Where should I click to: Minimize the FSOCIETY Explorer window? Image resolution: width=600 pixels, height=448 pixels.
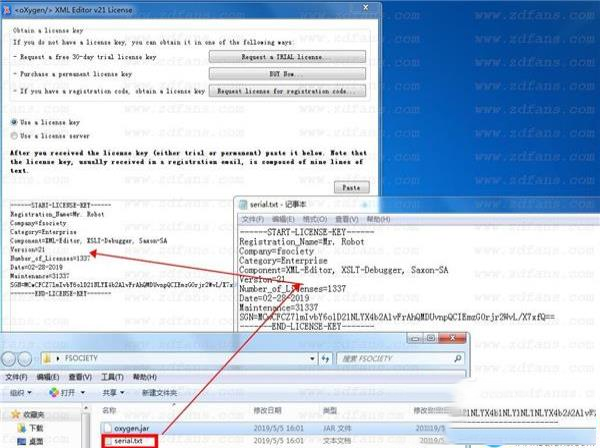click(x=415, y=338)
